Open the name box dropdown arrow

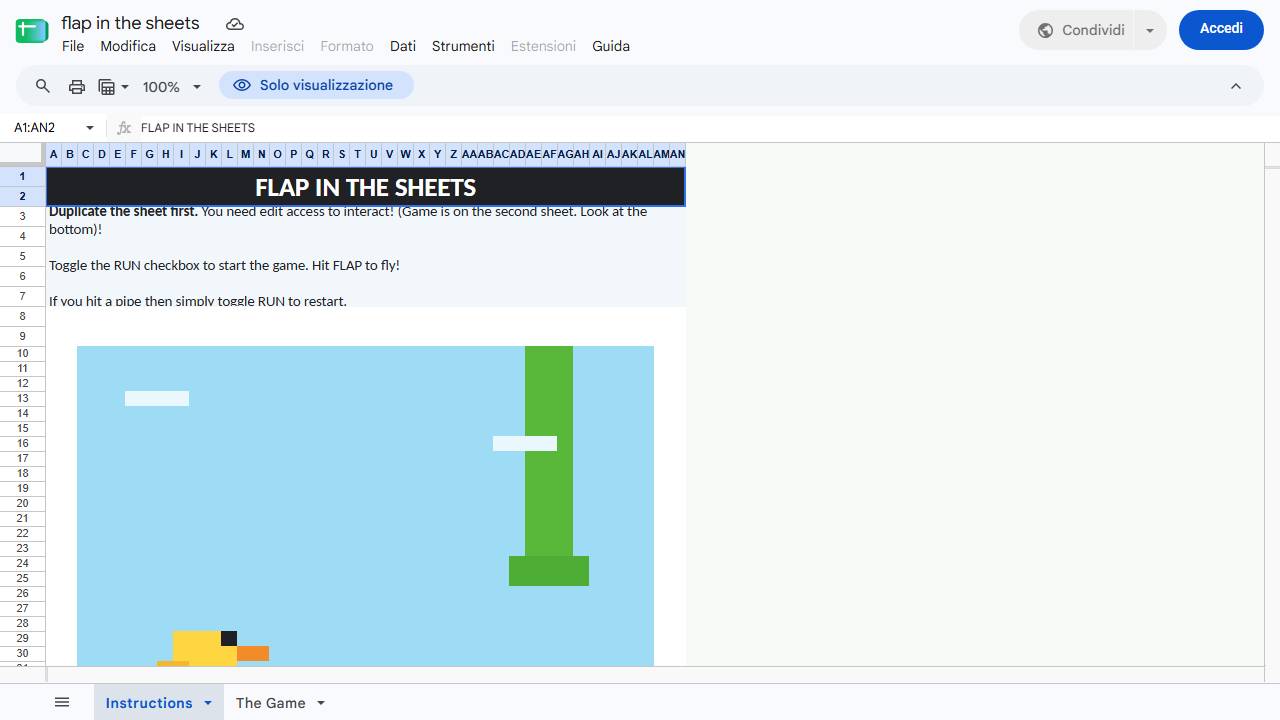coord(90,128)
